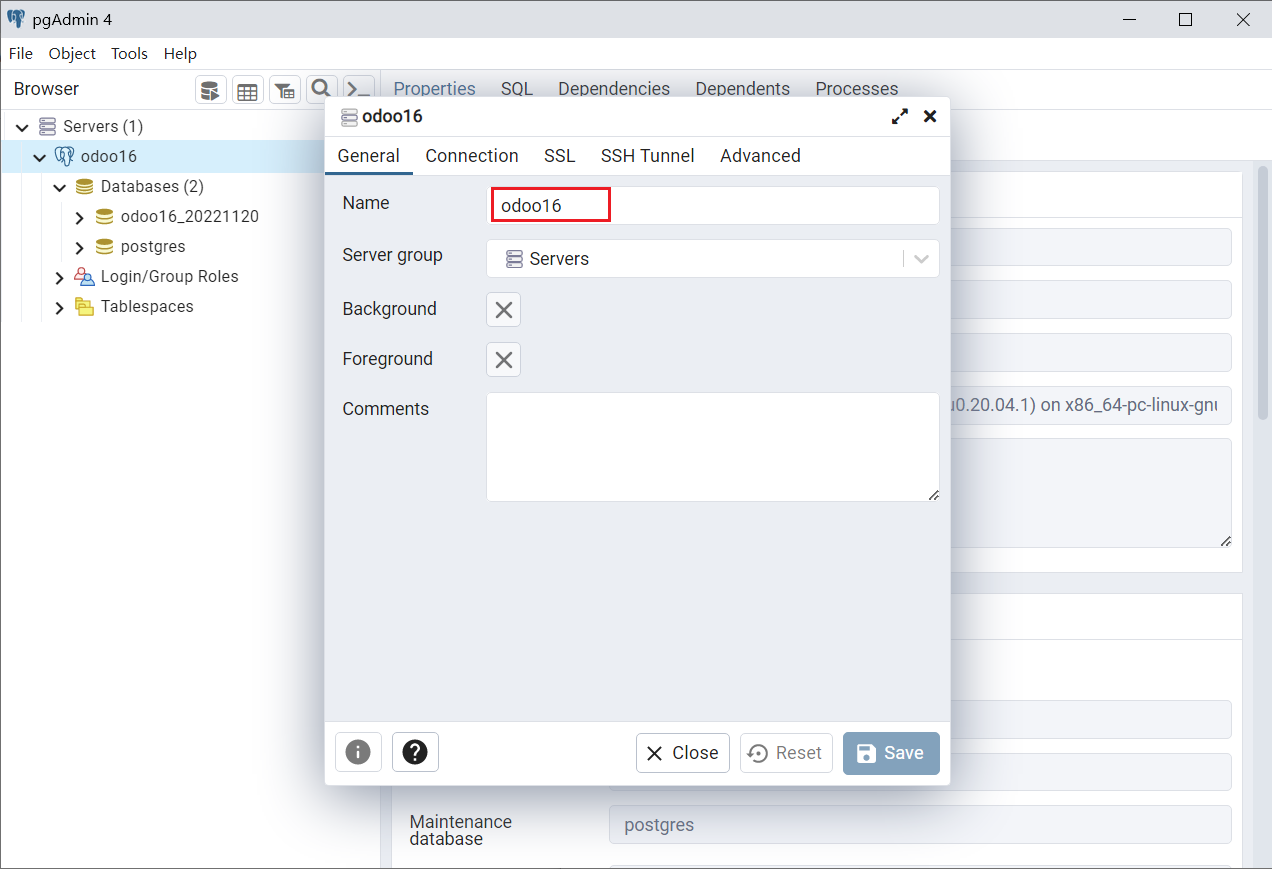Click the pgAdmin elephant logo in title bar
The width and height of the screenshot is (1272, 869).
16,19
